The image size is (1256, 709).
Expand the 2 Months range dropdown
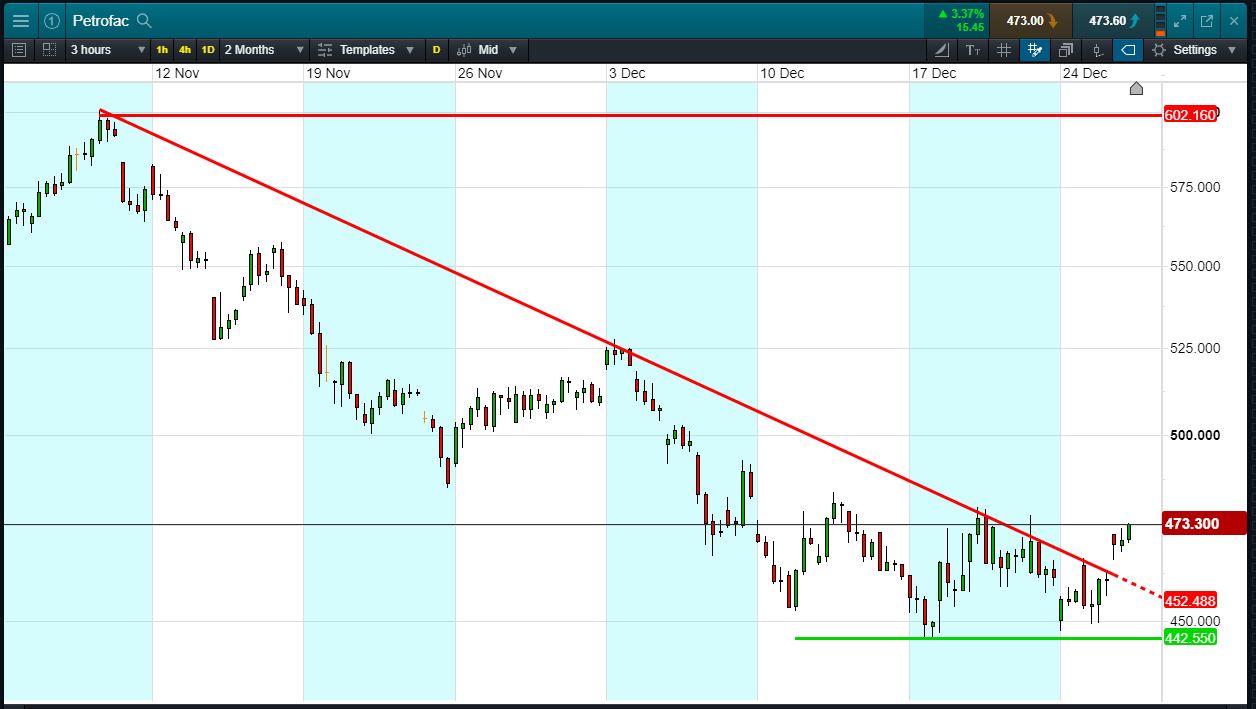[x=264, y=49]
